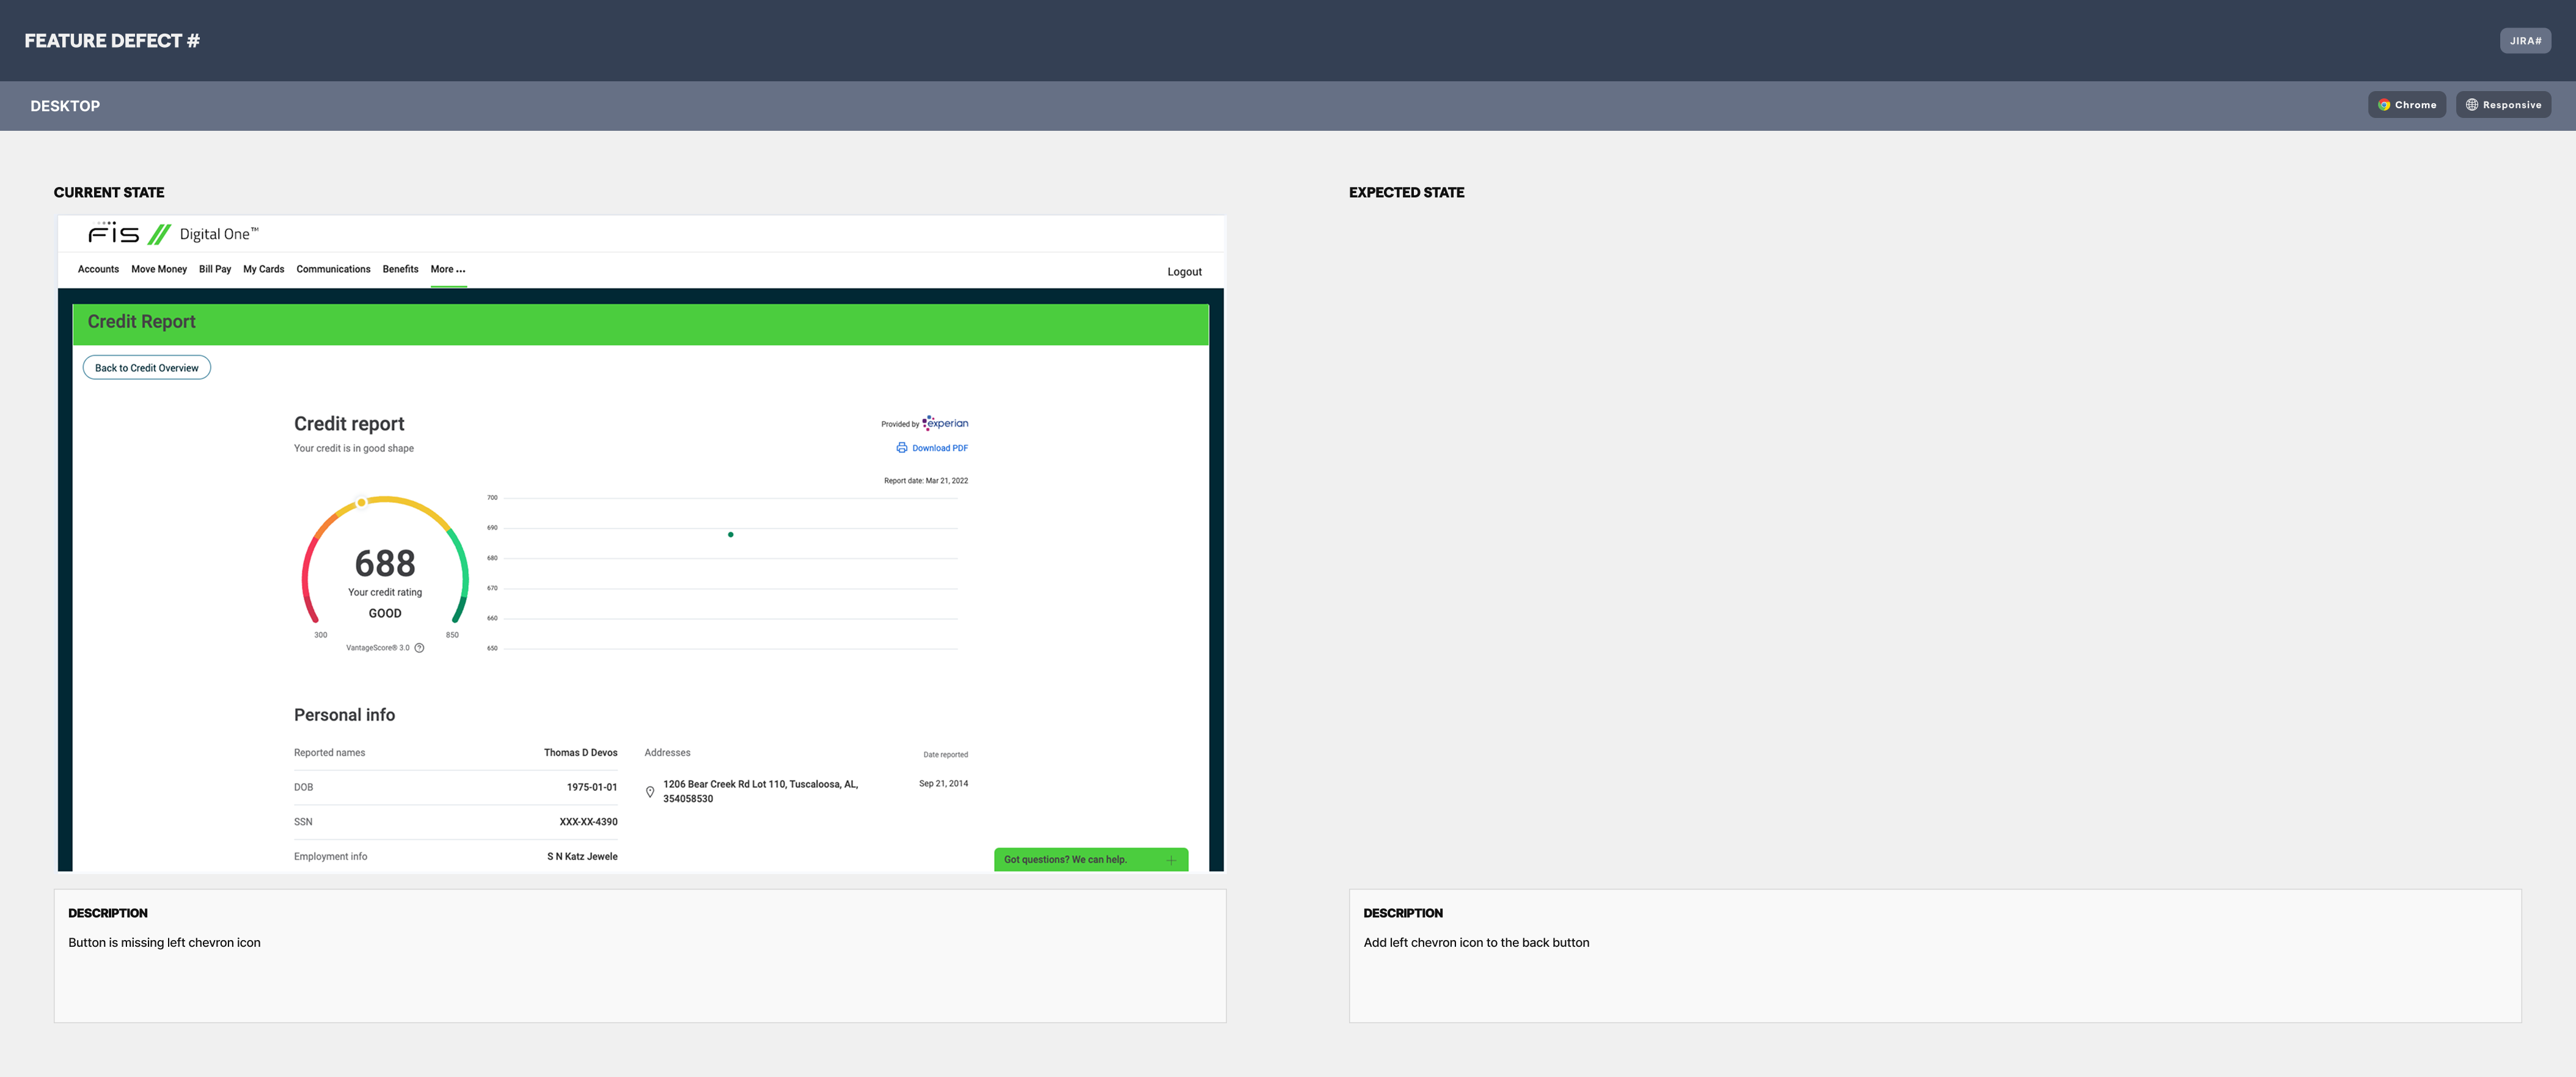Expand the help widget plus icon

click(x=1171, y=860)
